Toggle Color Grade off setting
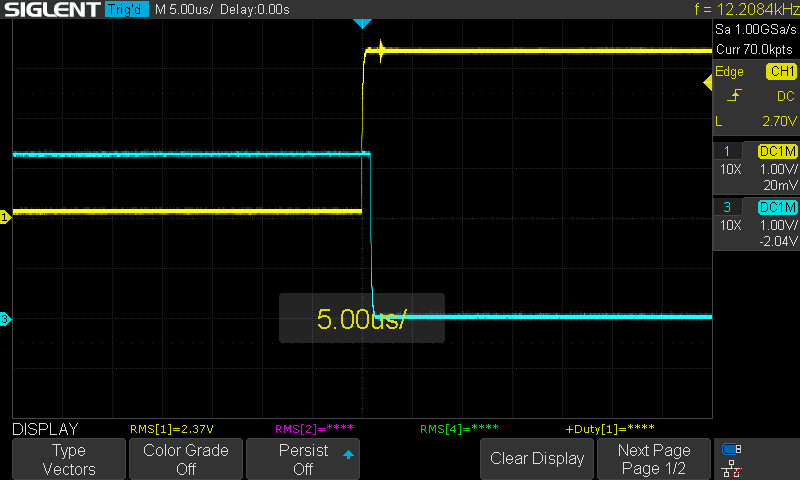Viewport: 800px width, 480px height. 186,459
